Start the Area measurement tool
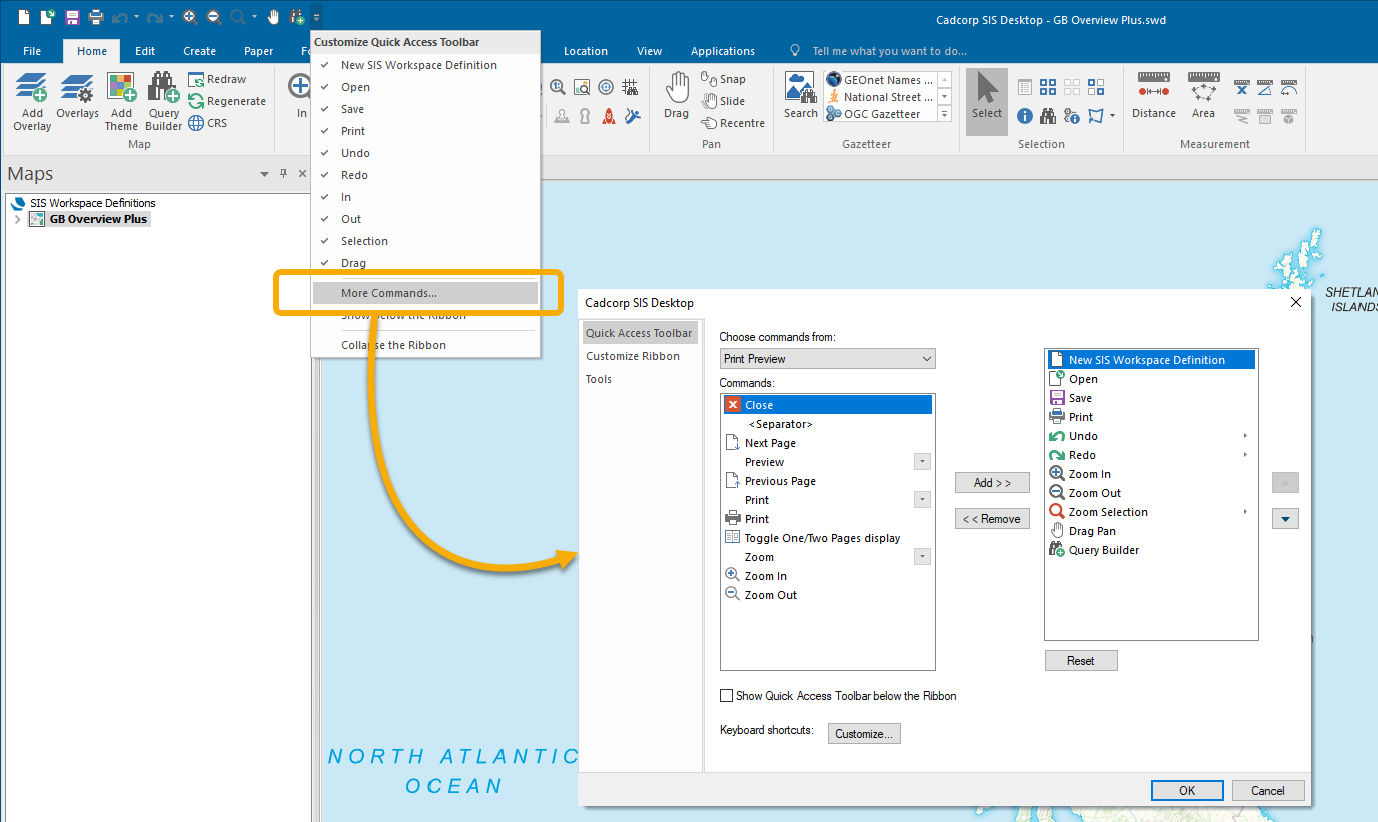1378x822 pixels. pos(1203,95)
